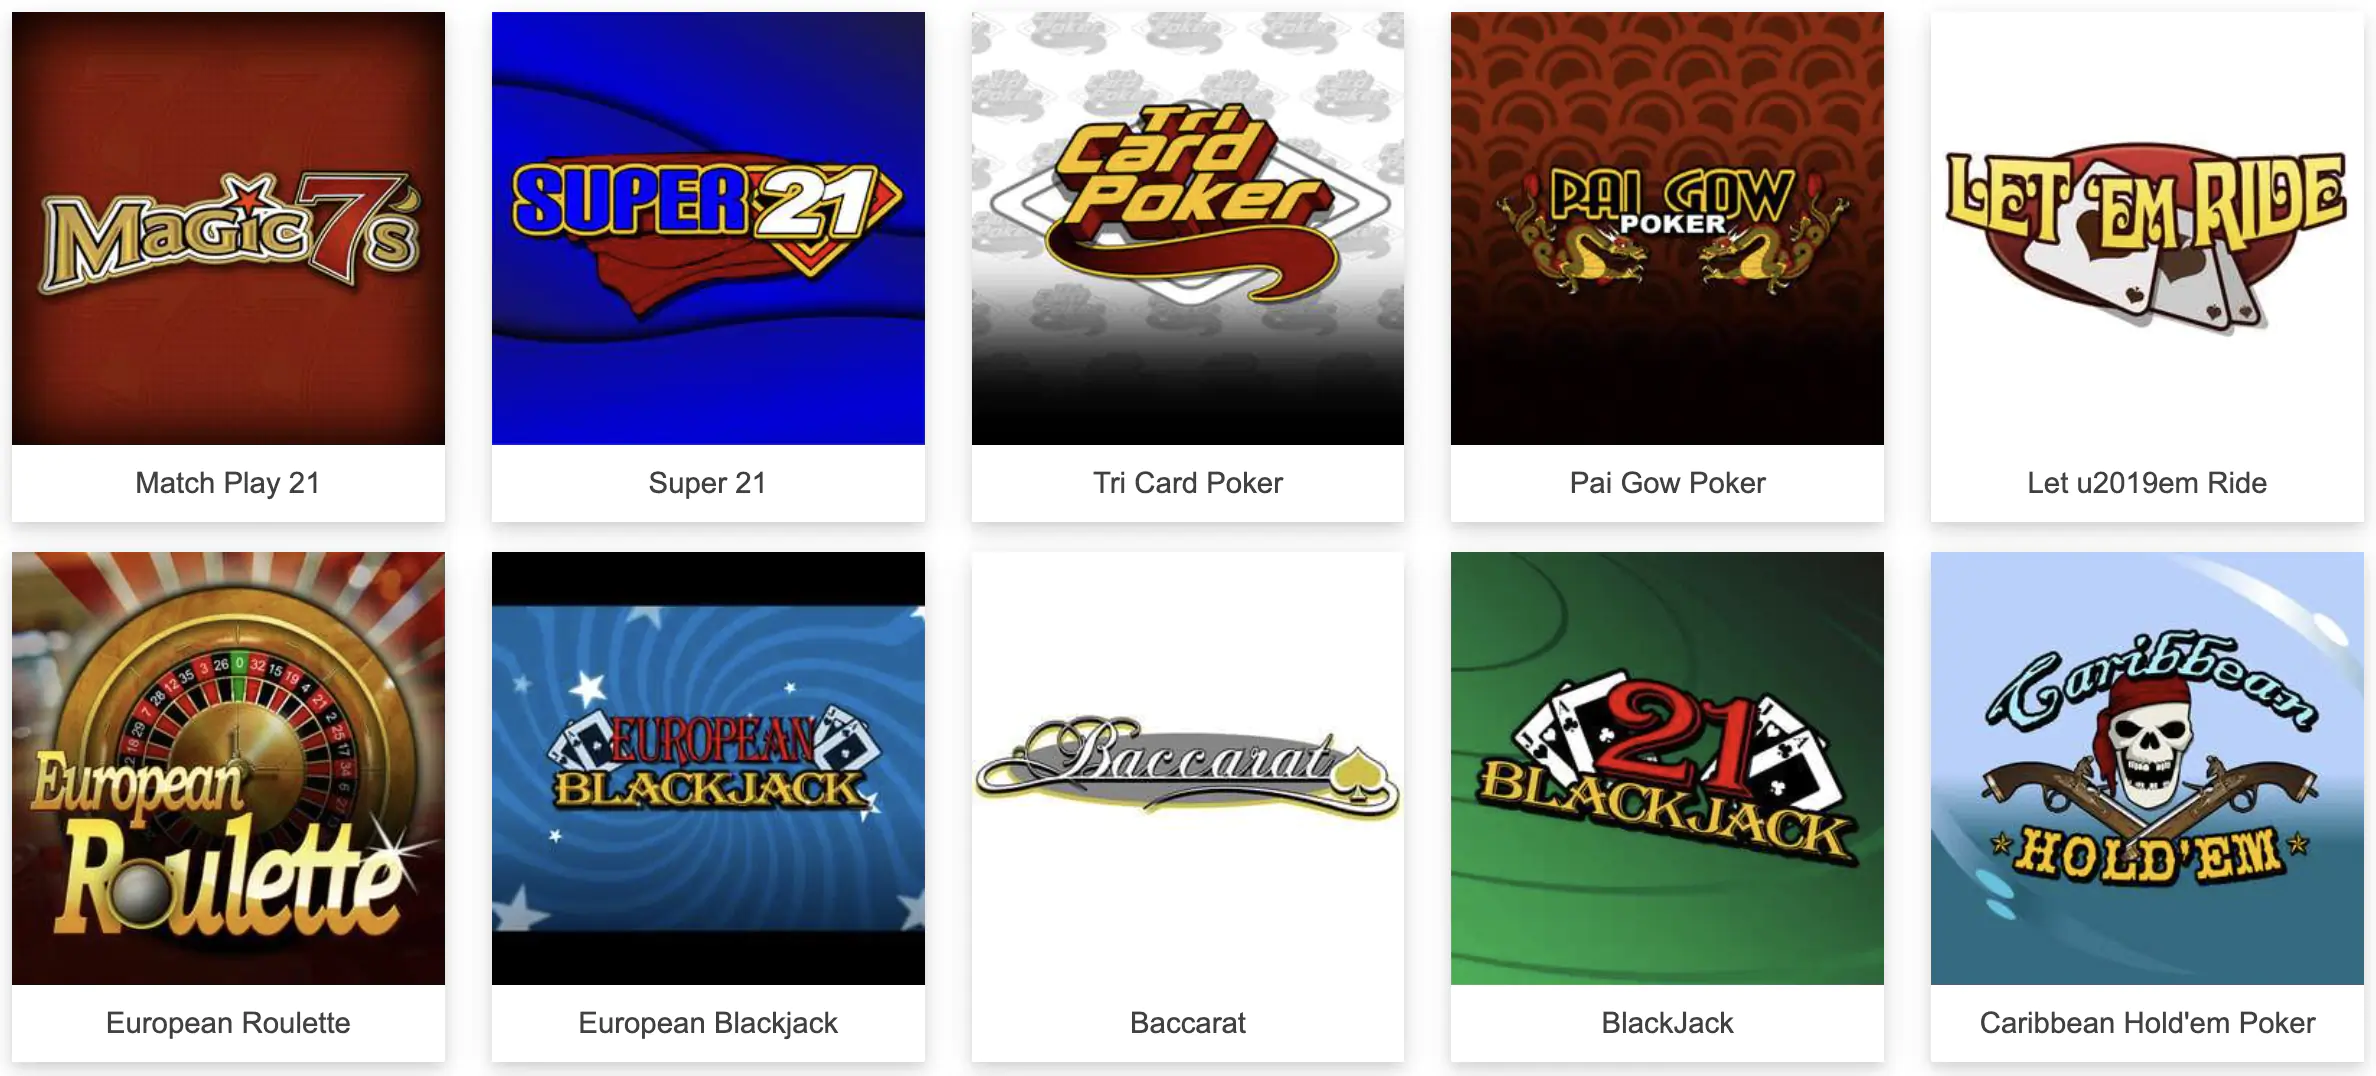Image resolution: width=2376 pixels, height=1076 pixels.
Task: Open the European Blackjack game image
Action: pyautogui.click(x=708, y=768)
